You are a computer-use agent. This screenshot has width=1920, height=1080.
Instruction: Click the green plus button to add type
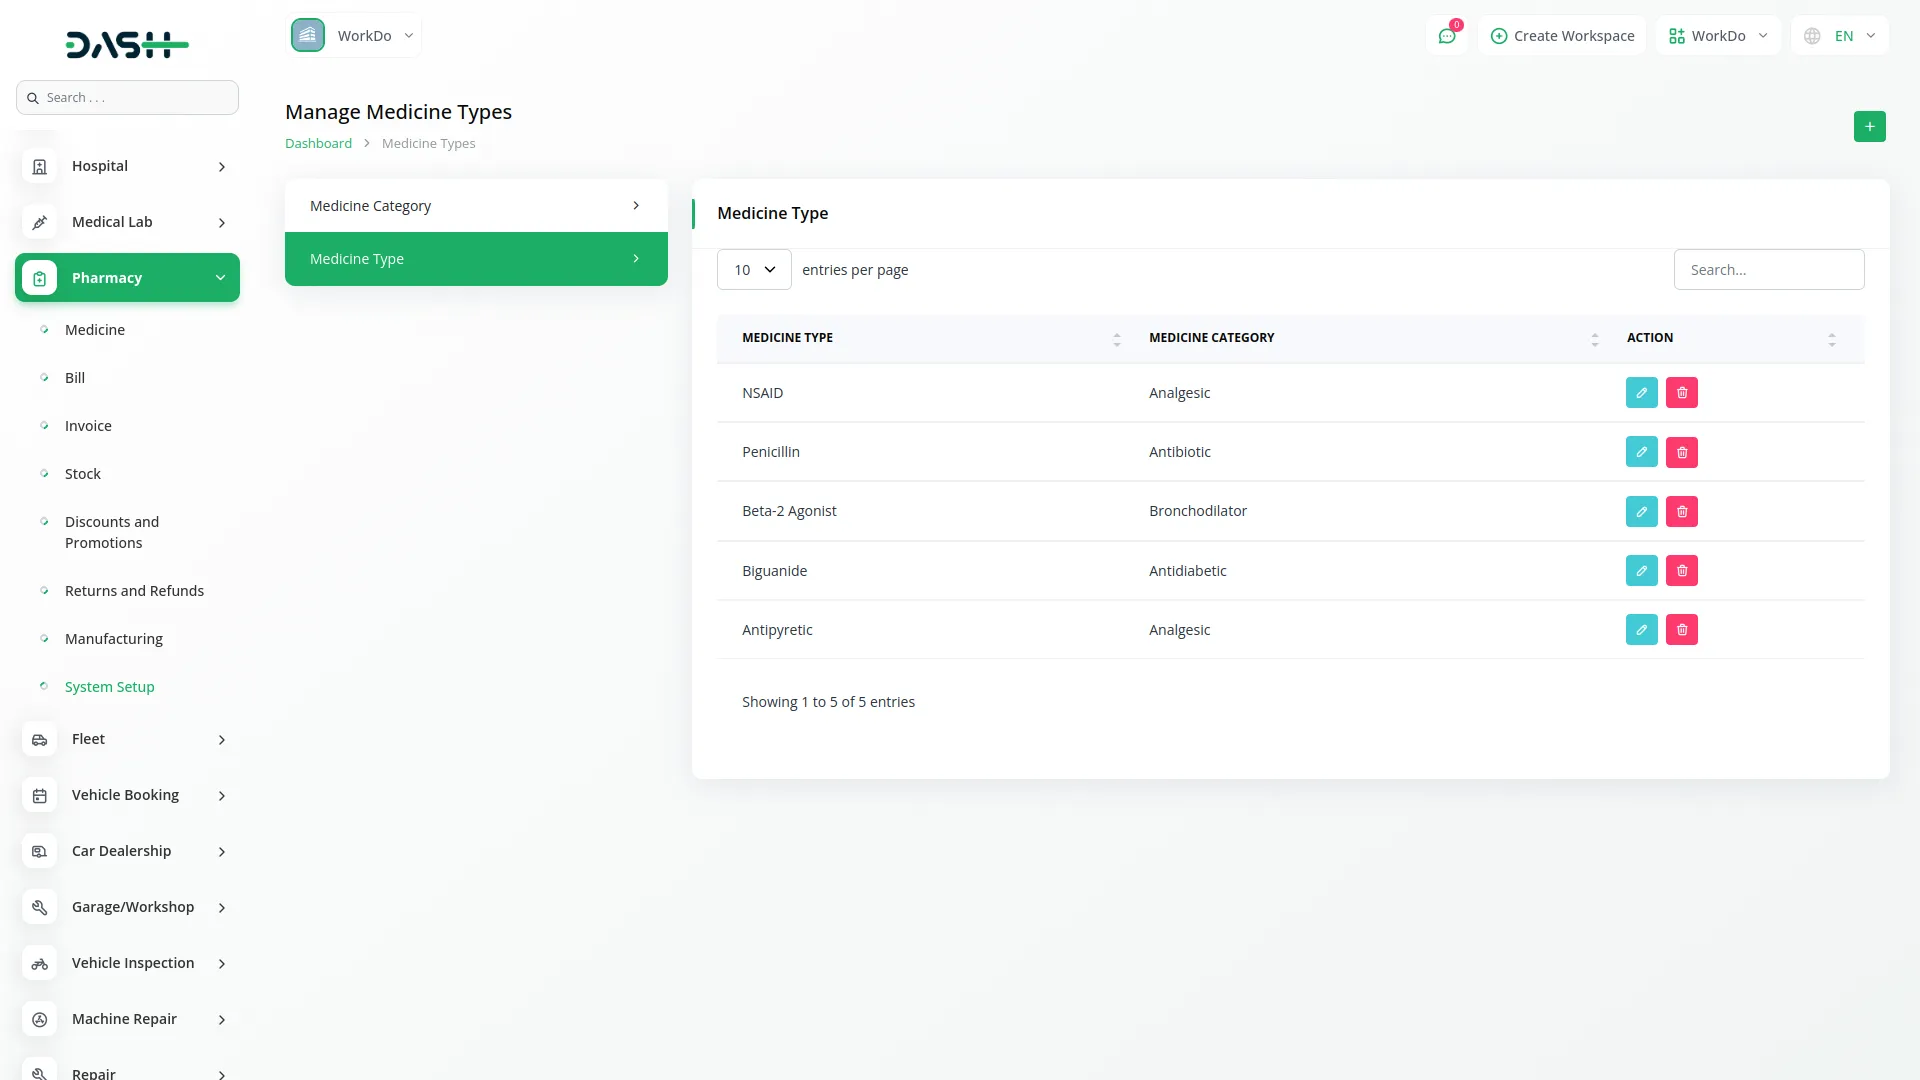(1869, 127)
